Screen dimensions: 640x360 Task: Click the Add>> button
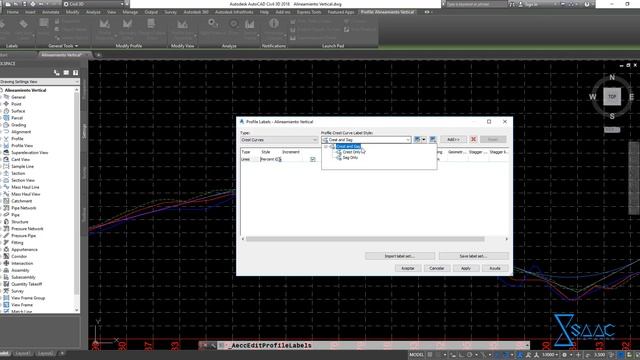[x=453, y=140]
